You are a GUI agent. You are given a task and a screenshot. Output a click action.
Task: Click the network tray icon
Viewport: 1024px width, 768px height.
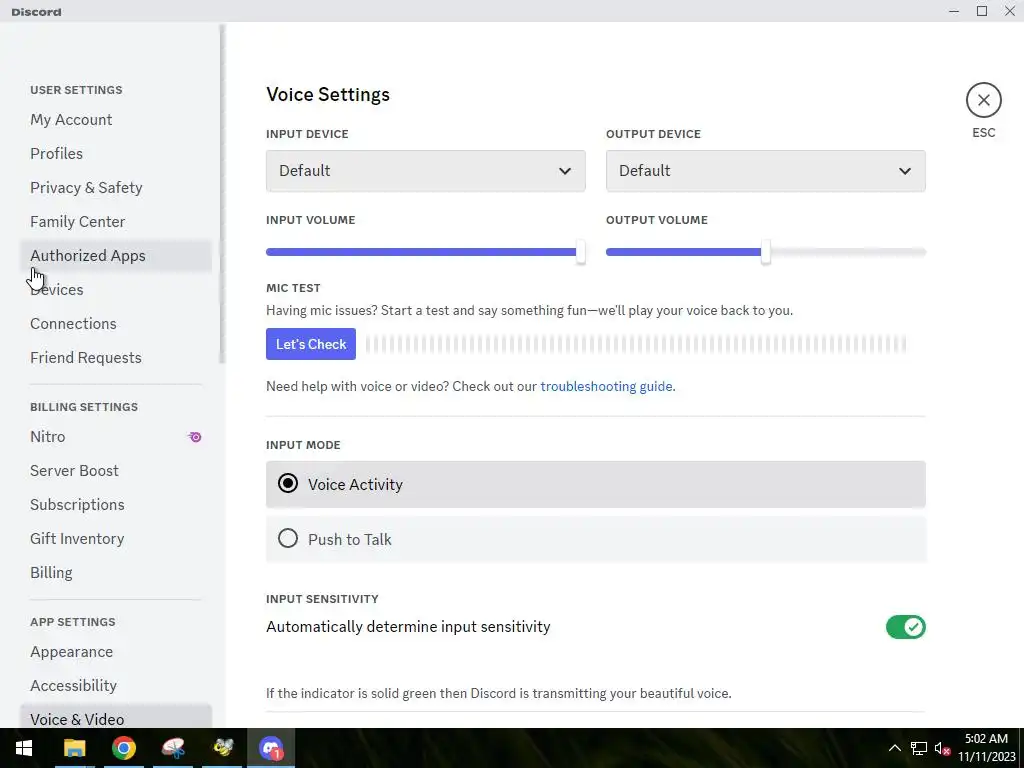(x=919, y=748)
